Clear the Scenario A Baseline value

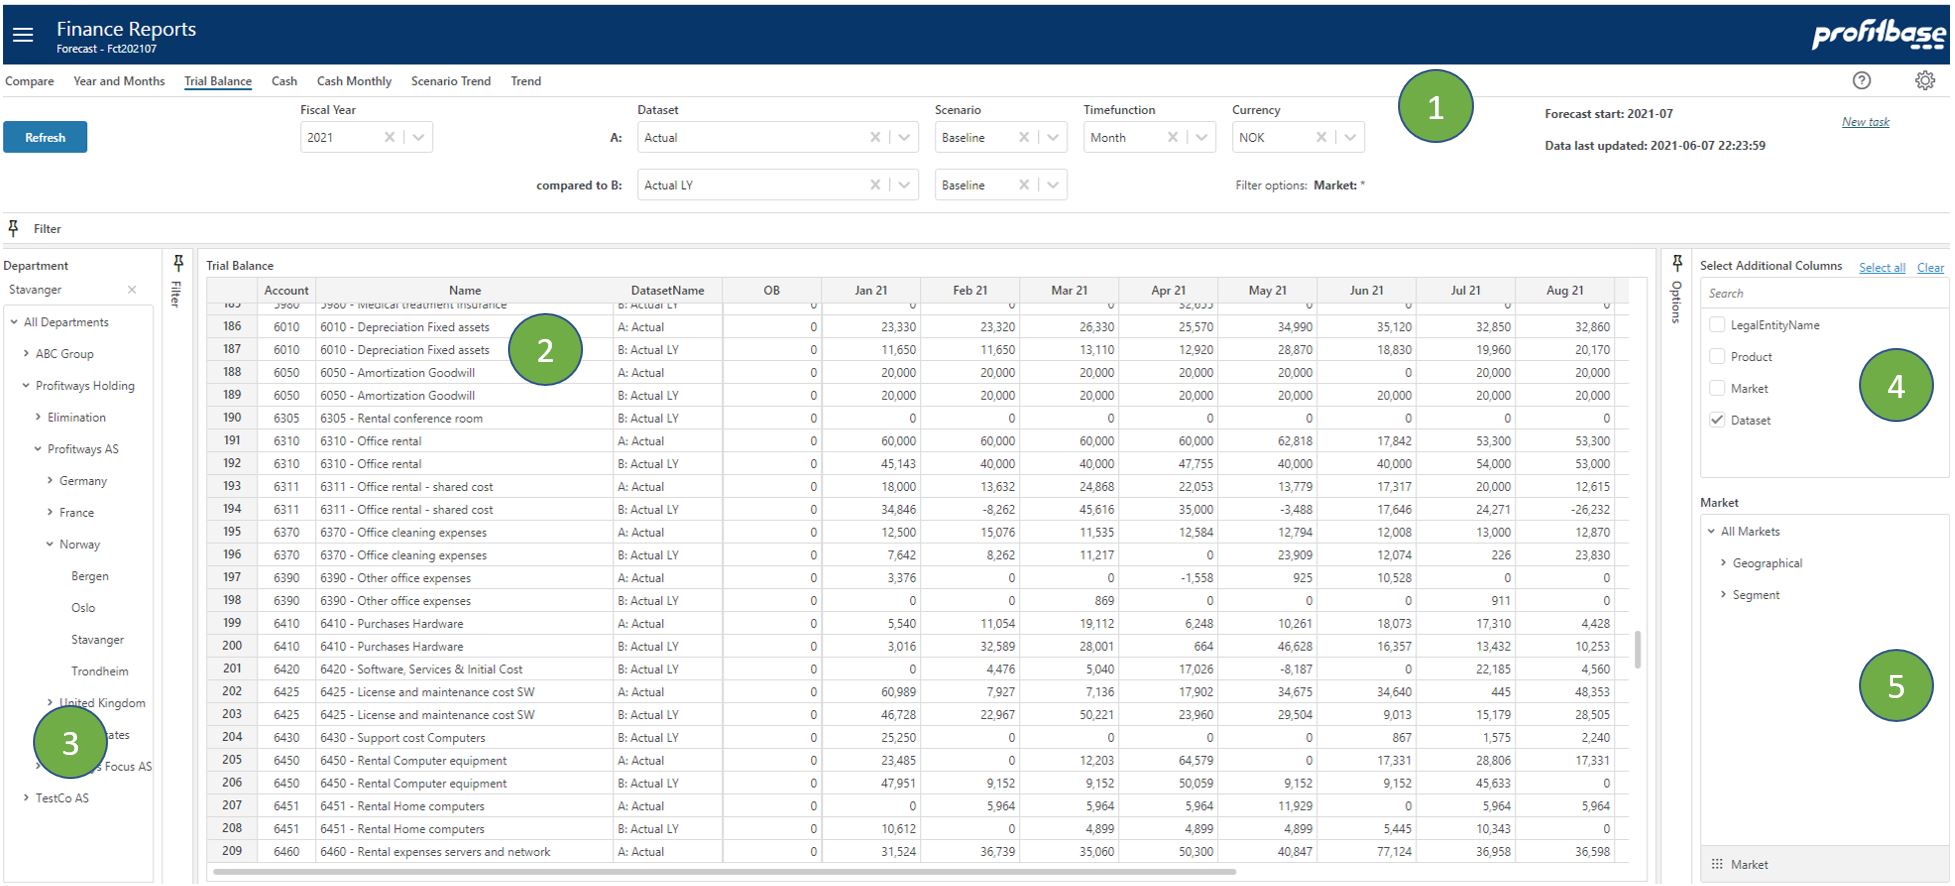(x=1024, y=137)
